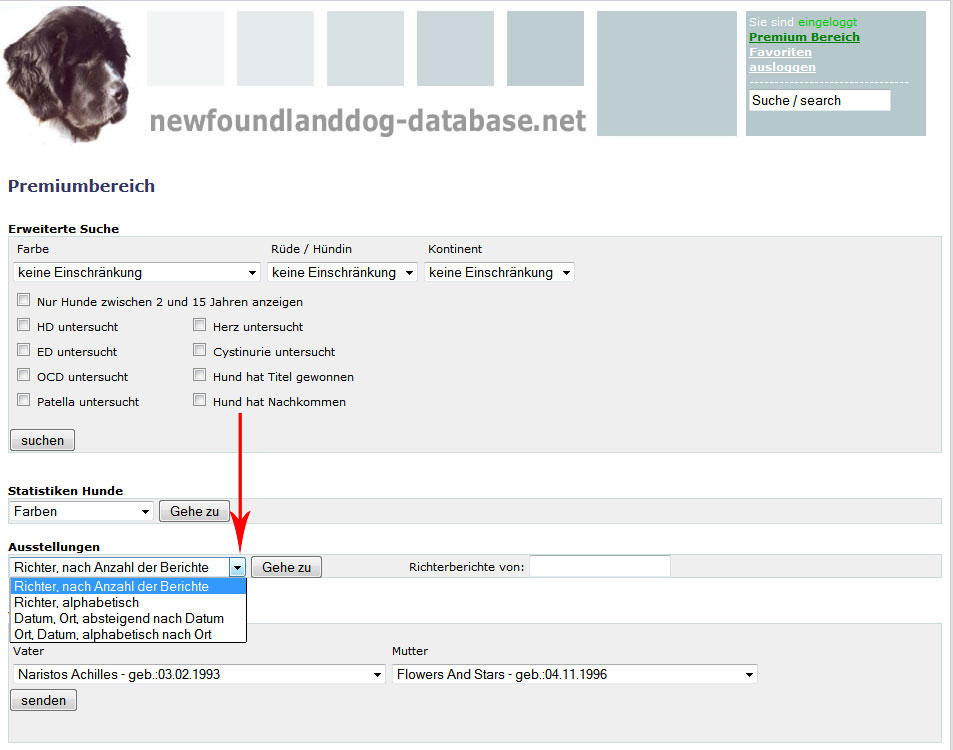
Task: Select Richter, alphabetisch from the list
Action: click(77, 603)
